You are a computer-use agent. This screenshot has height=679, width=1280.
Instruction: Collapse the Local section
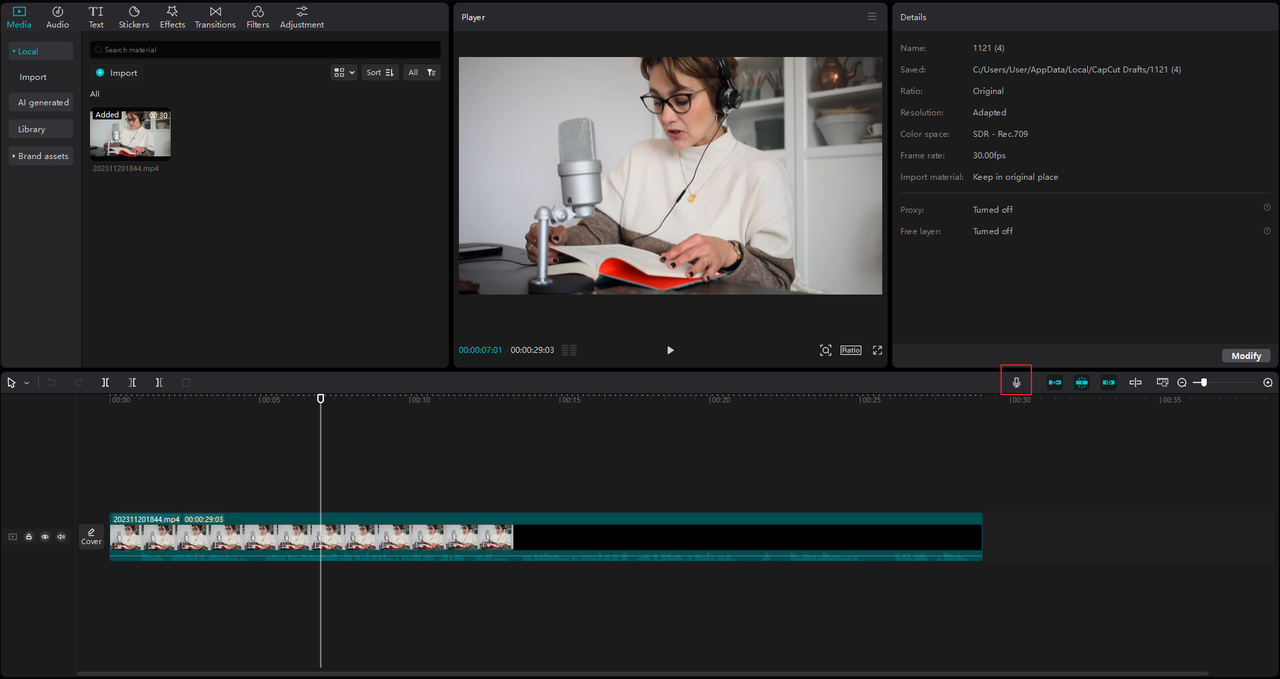41,51
